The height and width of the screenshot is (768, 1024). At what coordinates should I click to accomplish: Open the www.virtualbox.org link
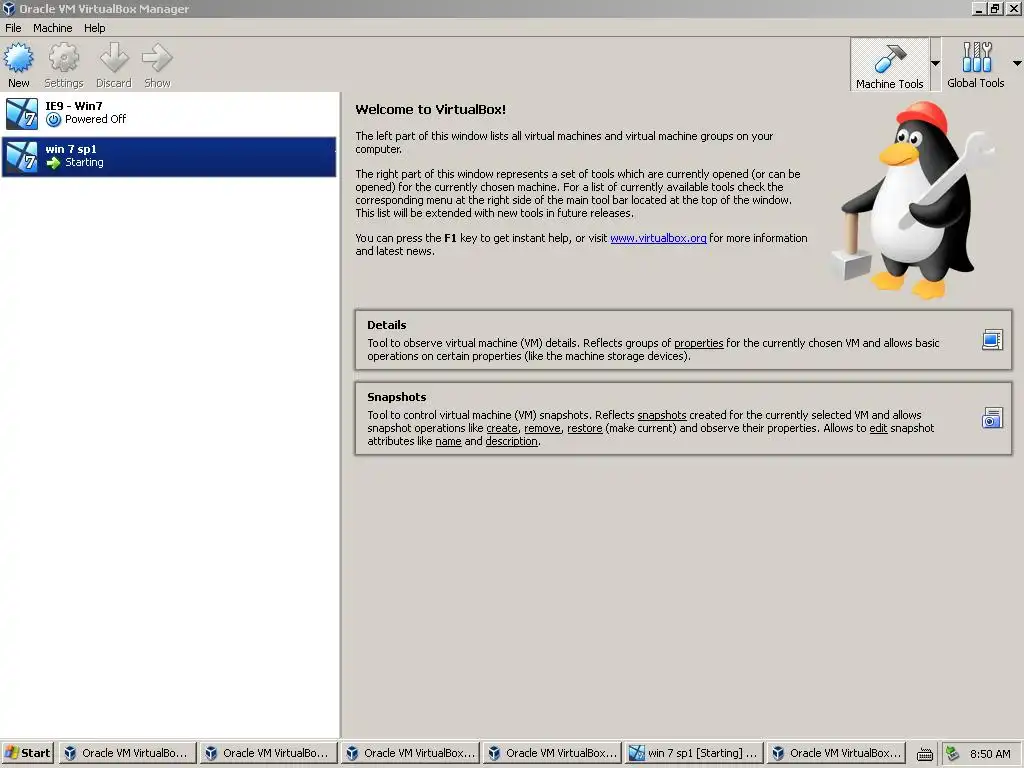tap(658, 238)
